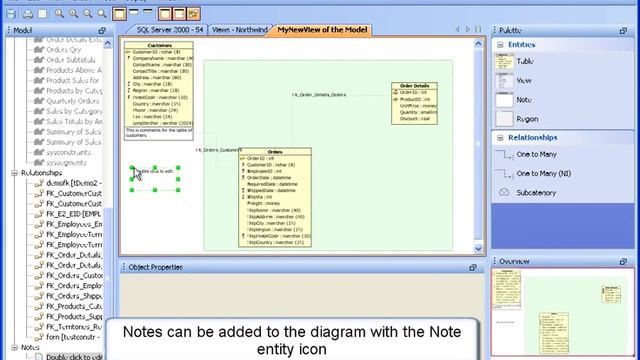Click the diagram scrollbar up arrow
The image size is (640, 360).
click(x=478, y=44)
